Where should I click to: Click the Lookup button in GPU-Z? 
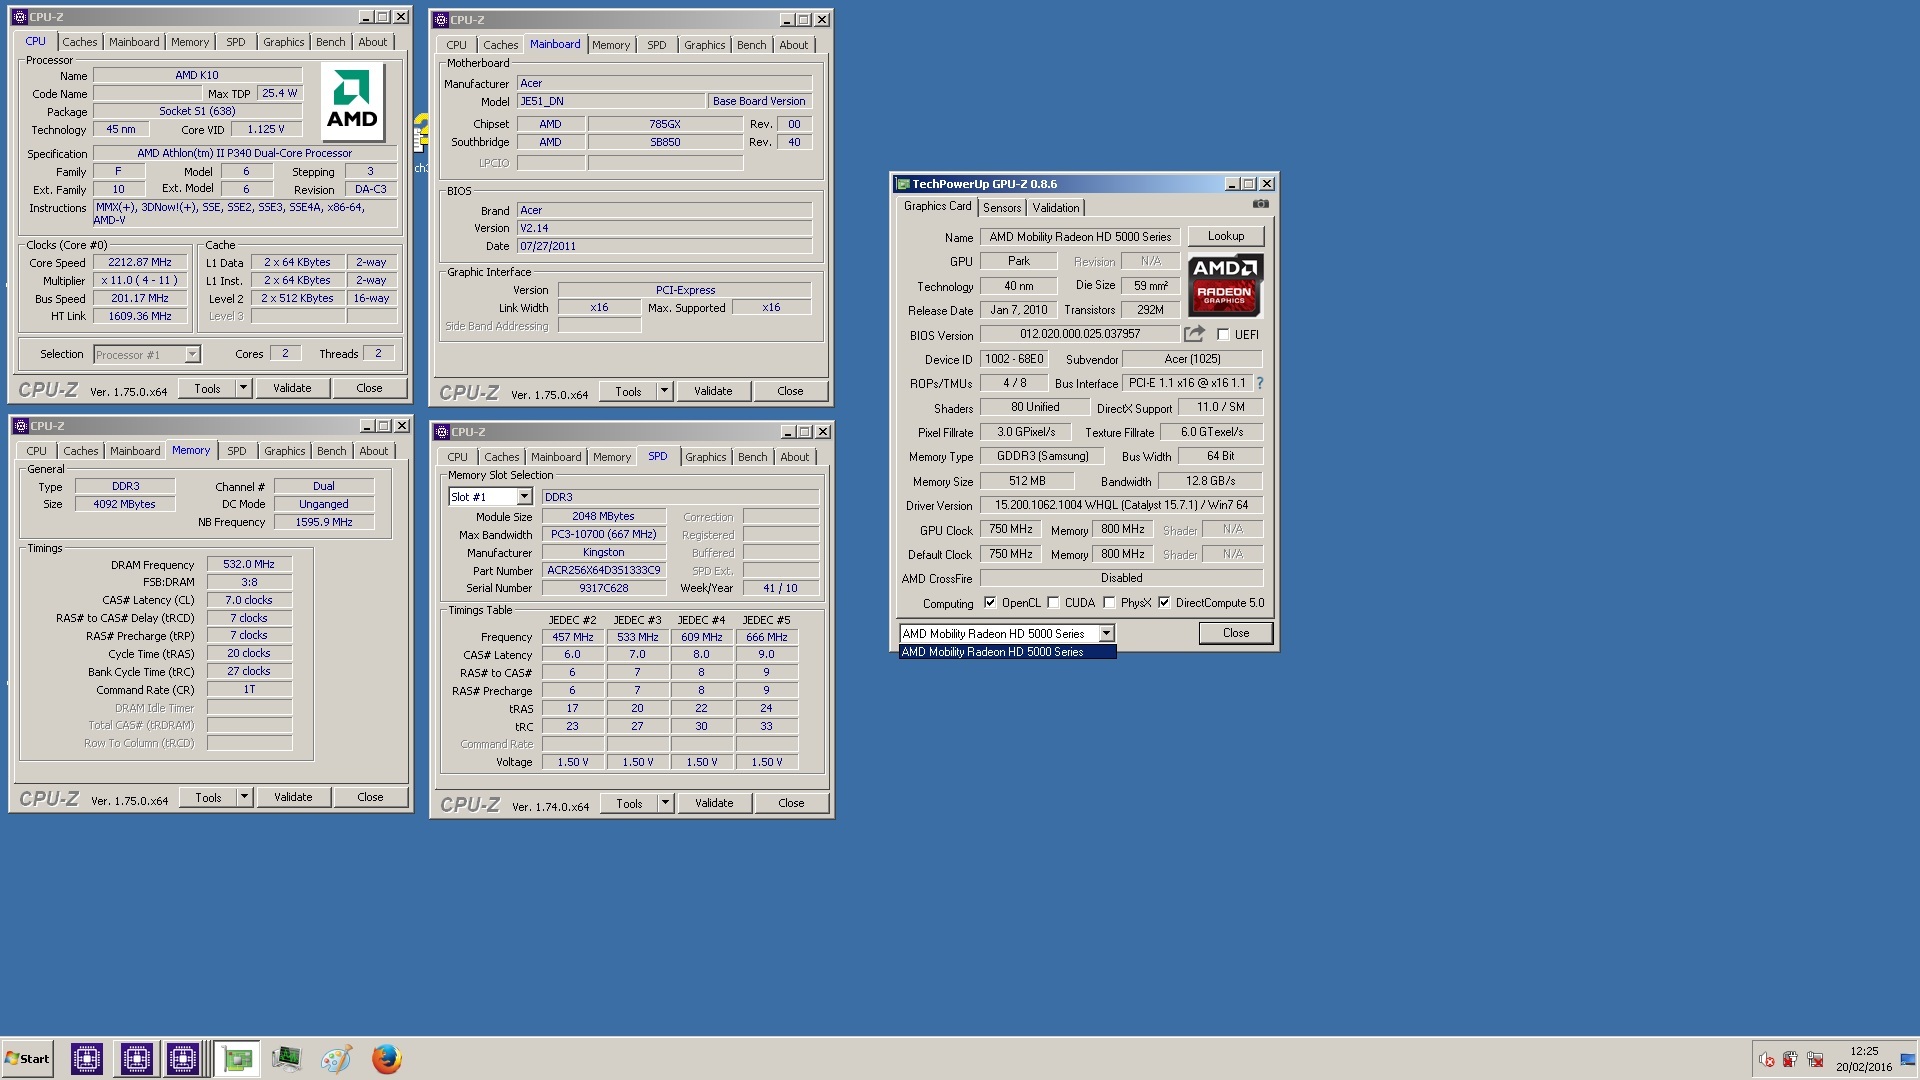(1226, 237)
